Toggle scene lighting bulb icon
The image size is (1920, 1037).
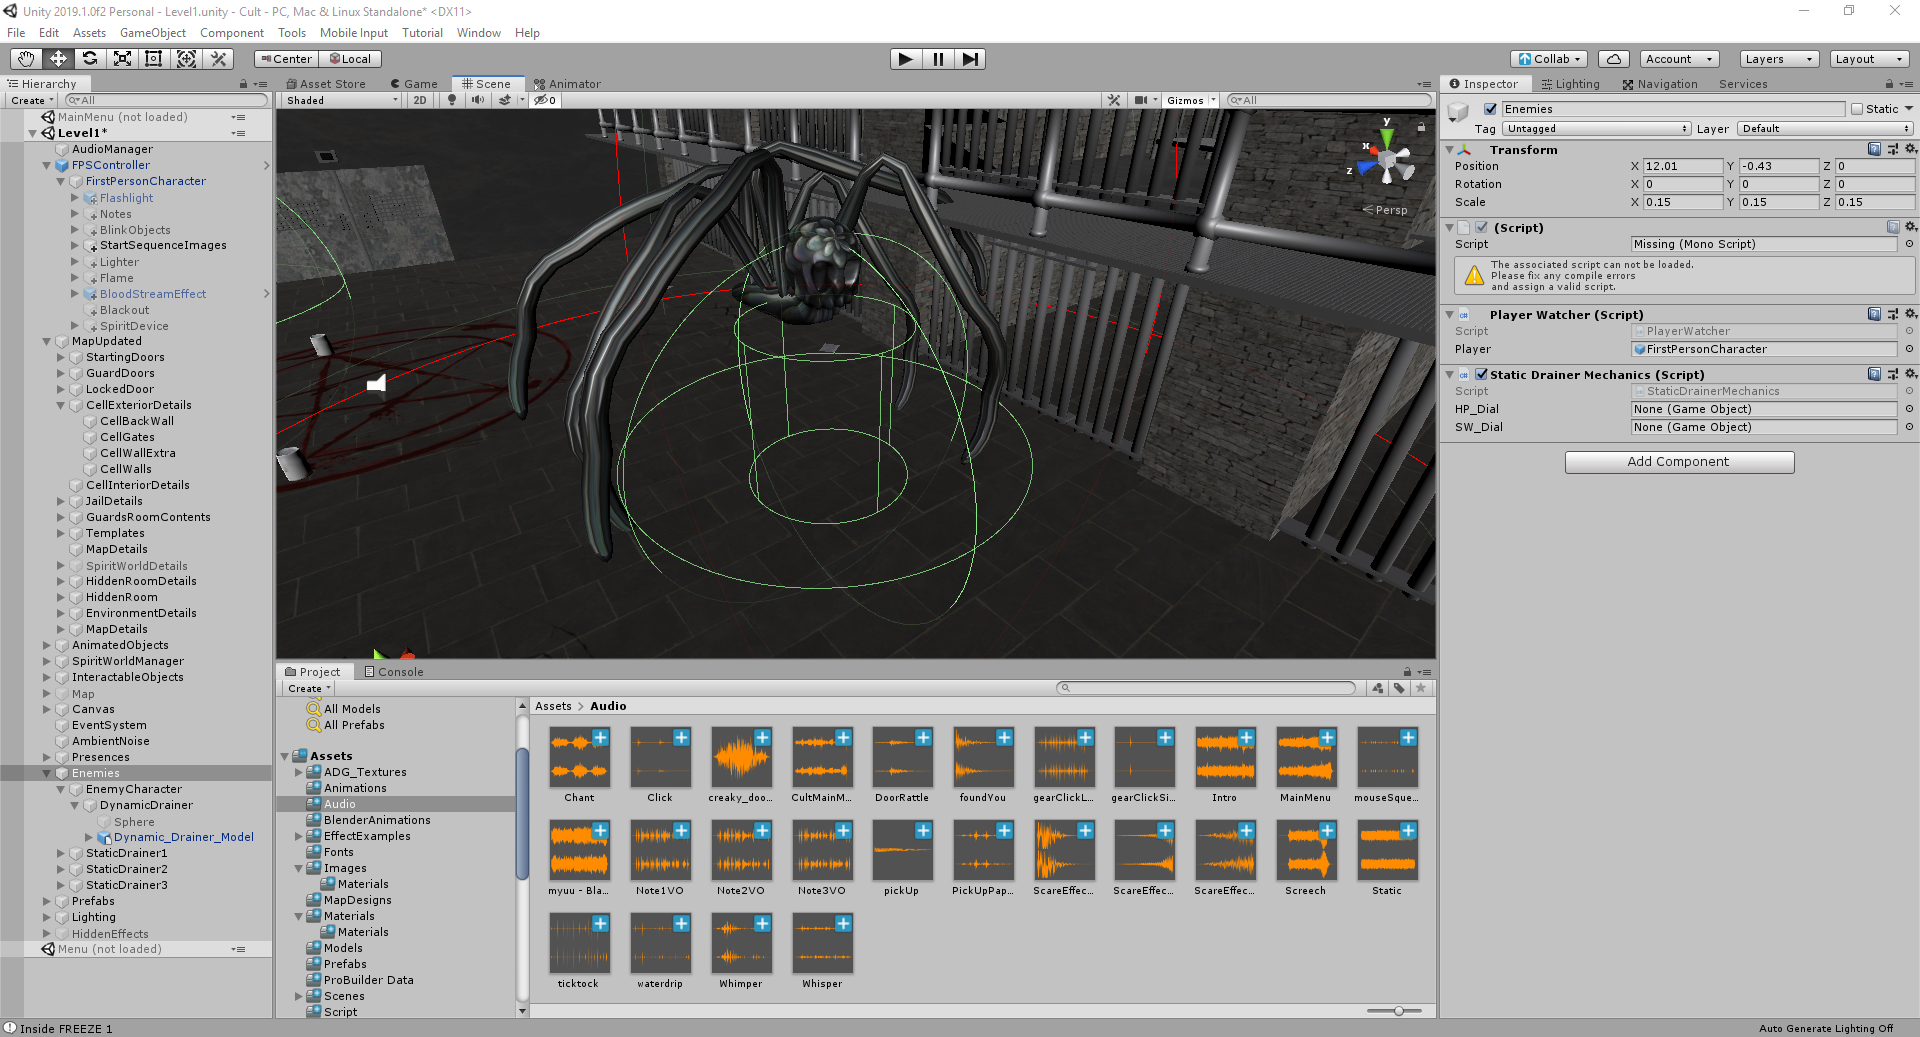(452, 100)
